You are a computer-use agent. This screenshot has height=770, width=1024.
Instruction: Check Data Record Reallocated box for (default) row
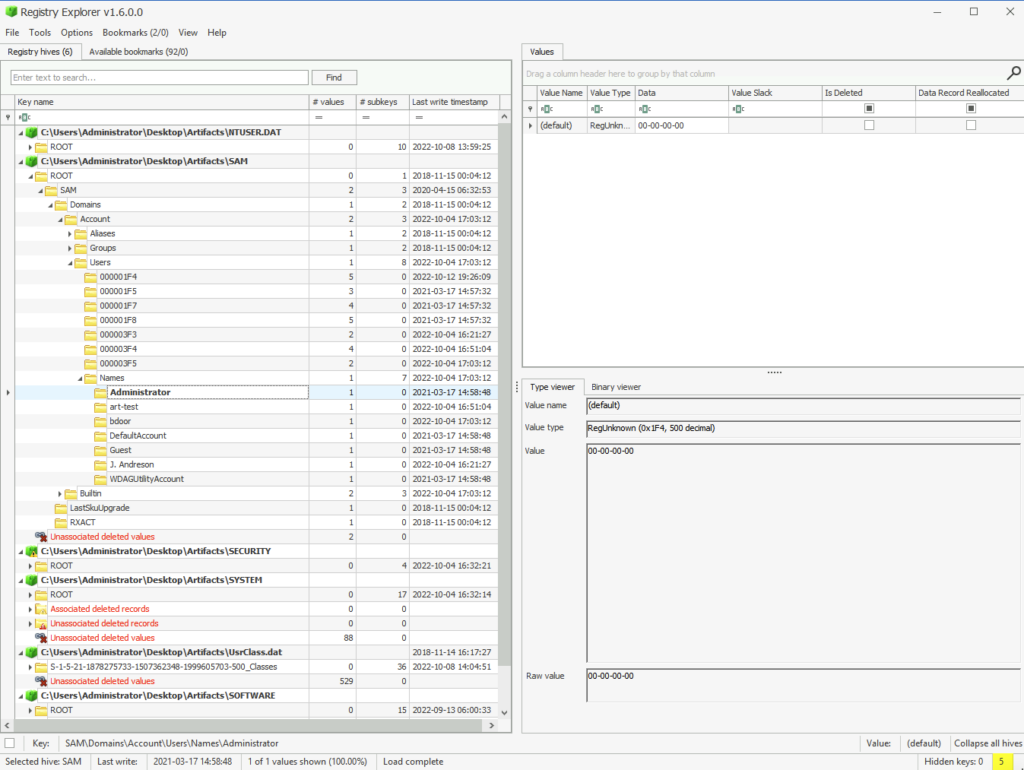(970, 125)
